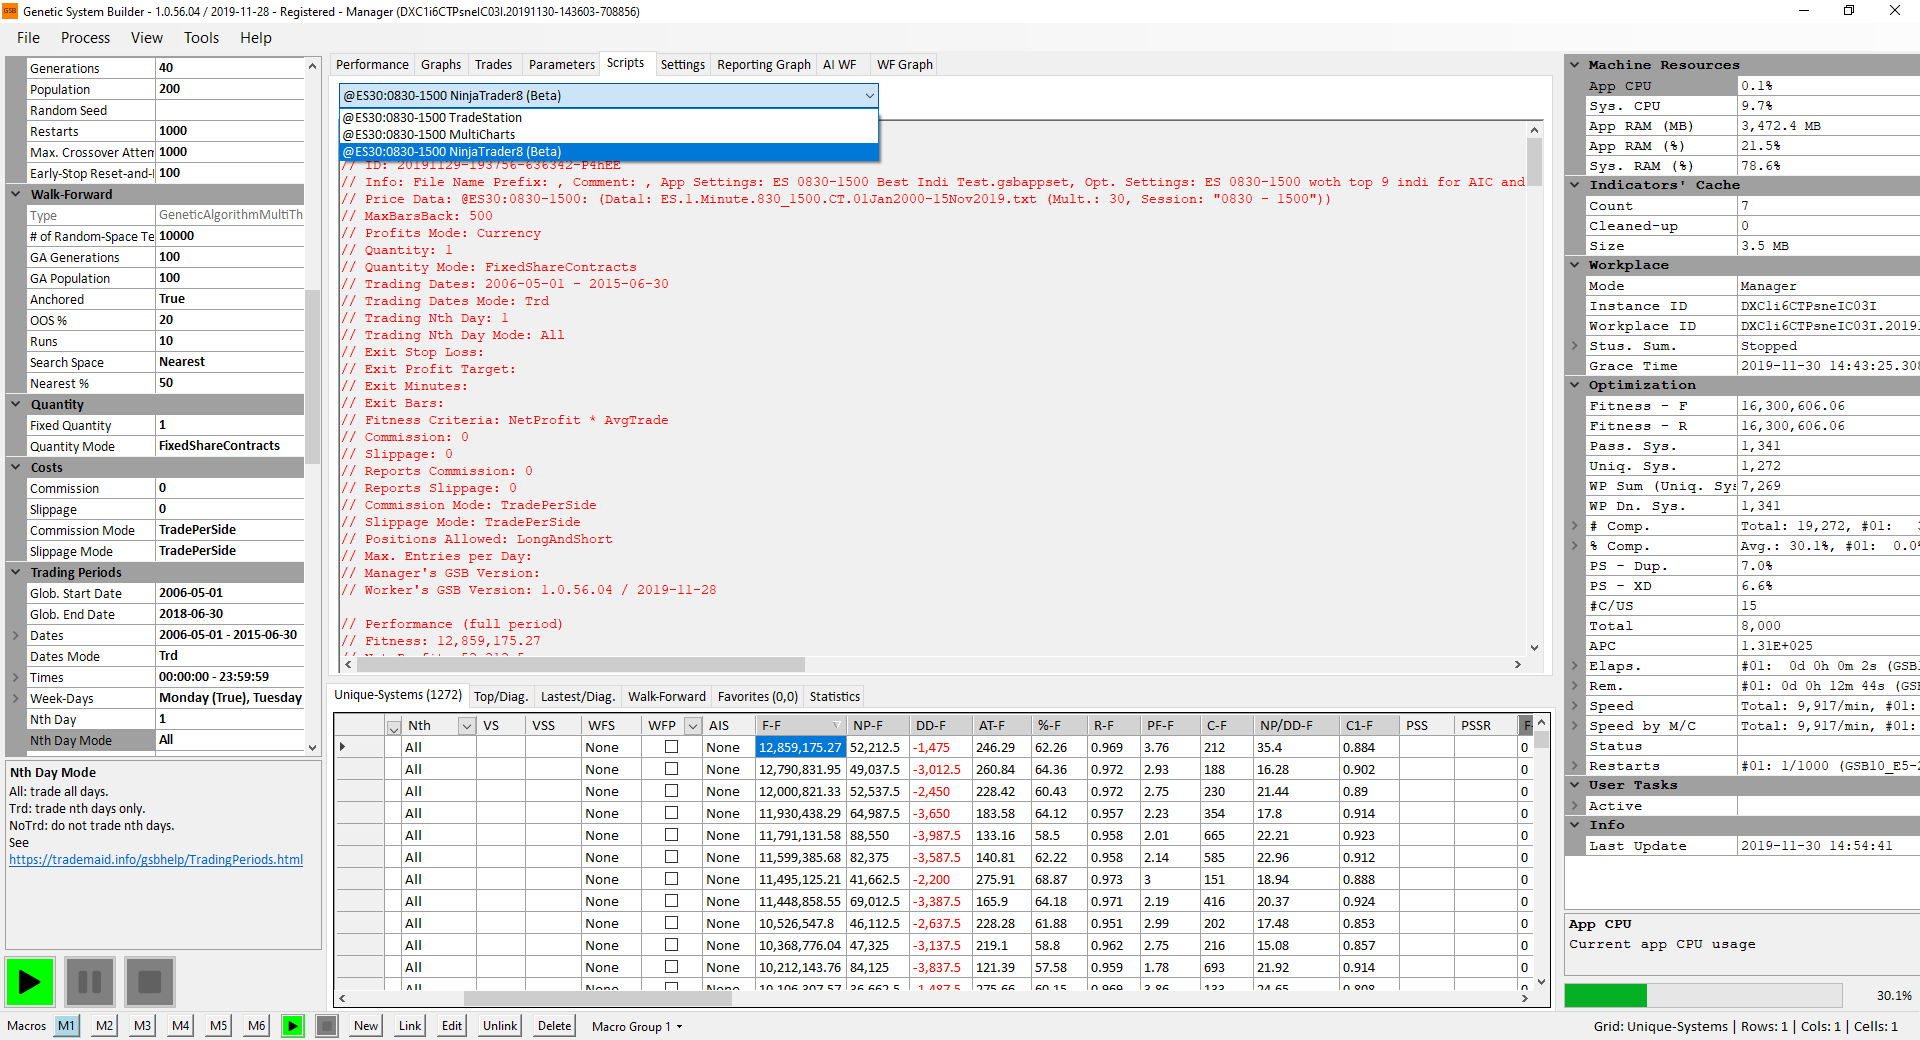Click the New macro button
The width and height of the screenshot is (1920, 1040).
click(x=366, y=1026)
